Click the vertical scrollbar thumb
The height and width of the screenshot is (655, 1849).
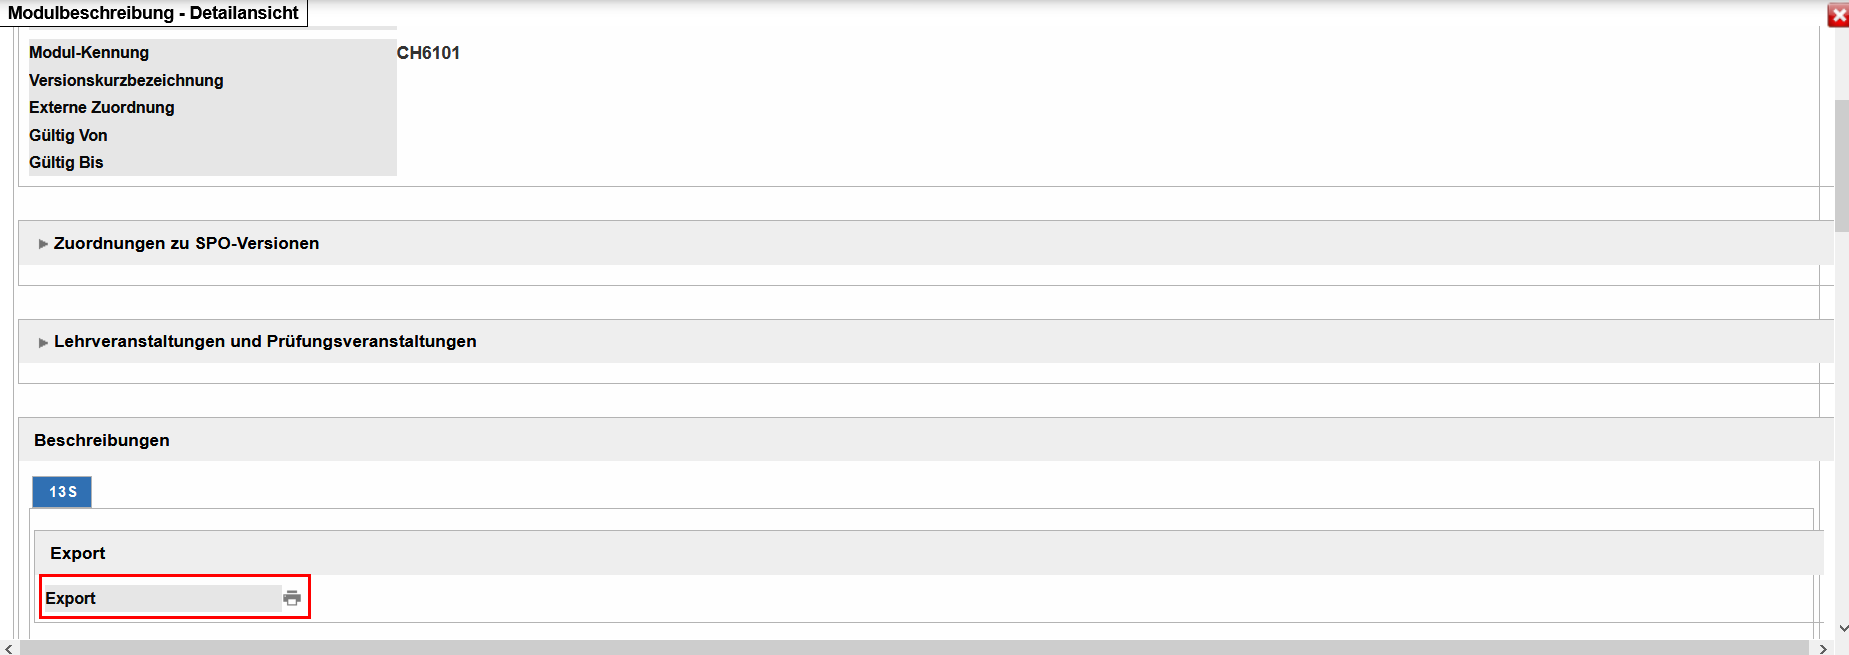1841,165
